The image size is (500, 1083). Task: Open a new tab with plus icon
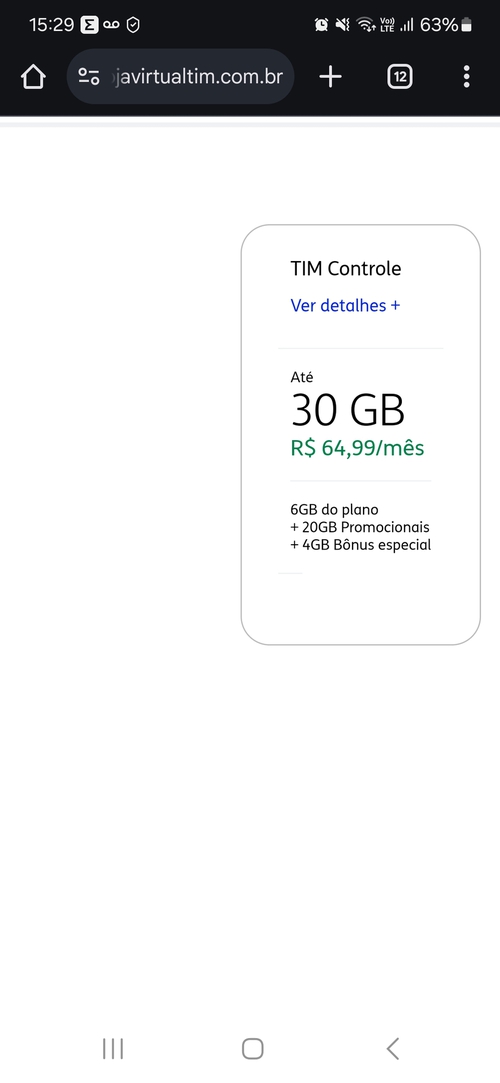click(331, 77)
